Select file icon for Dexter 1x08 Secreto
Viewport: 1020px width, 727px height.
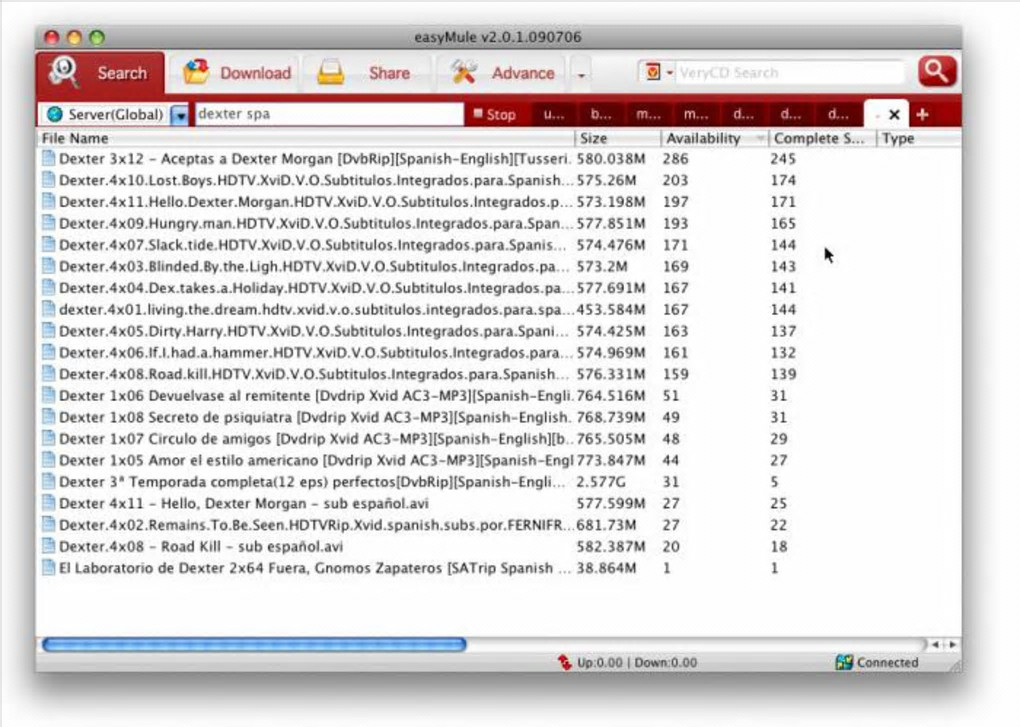click(x=48, y=416)
